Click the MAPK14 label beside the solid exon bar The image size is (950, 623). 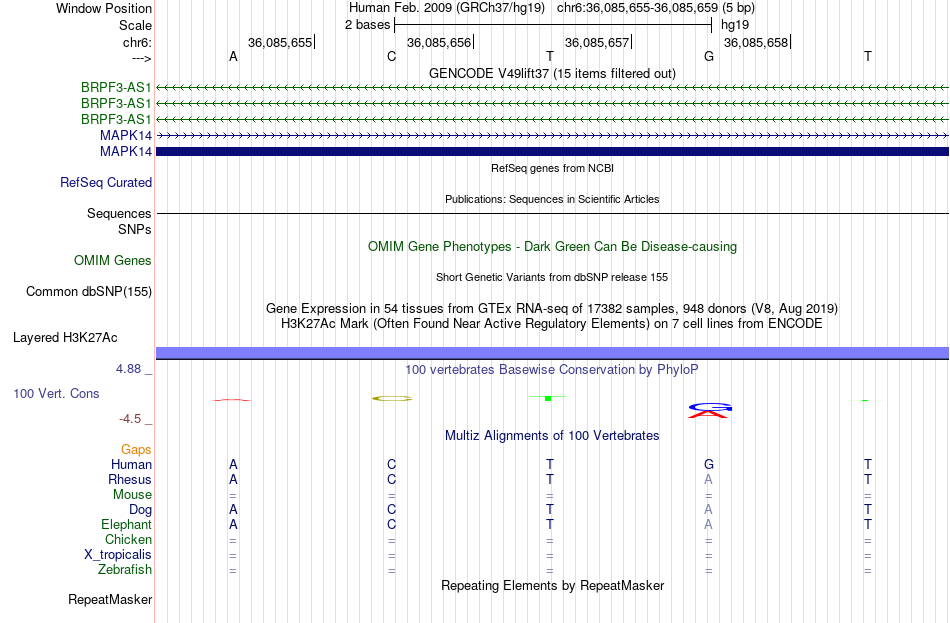(126, 152)
